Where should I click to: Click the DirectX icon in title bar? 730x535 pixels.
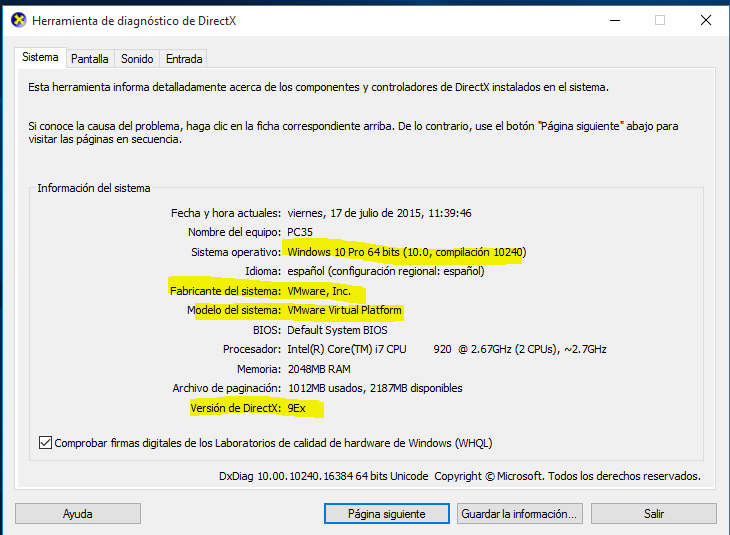tap(19, 20)
